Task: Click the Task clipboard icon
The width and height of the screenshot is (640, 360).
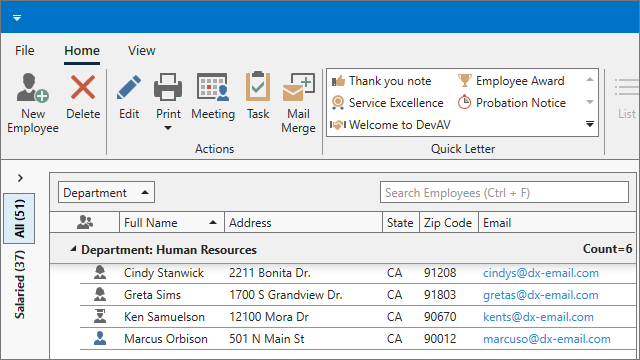Action: click(x=258, y=87)
